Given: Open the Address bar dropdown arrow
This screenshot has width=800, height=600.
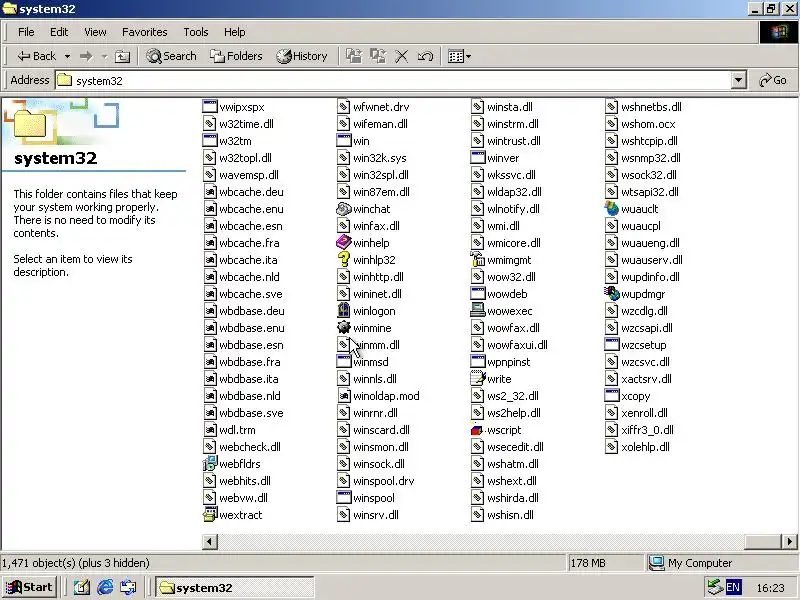Looking at the screenshot, I should [738, 80].
